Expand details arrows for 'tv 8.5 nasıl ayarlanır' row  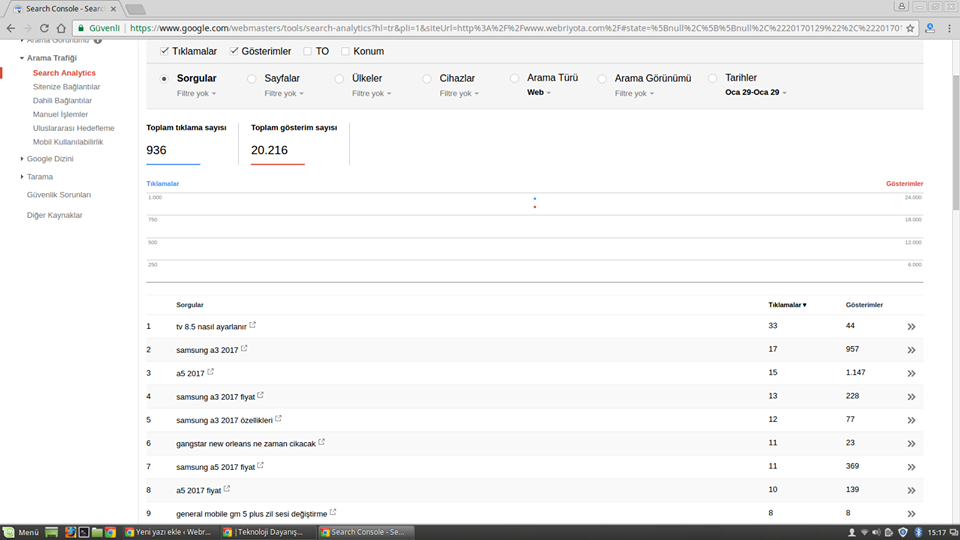coord(911,327)
